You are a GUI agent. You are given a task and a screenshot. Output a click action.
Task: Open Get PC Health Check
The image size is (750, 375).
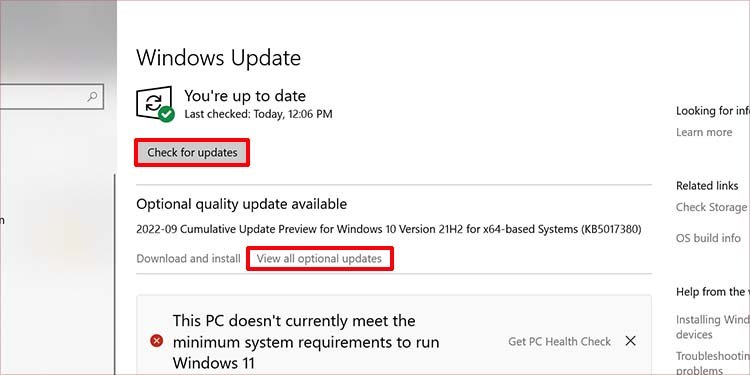click(x=559, y=342)
